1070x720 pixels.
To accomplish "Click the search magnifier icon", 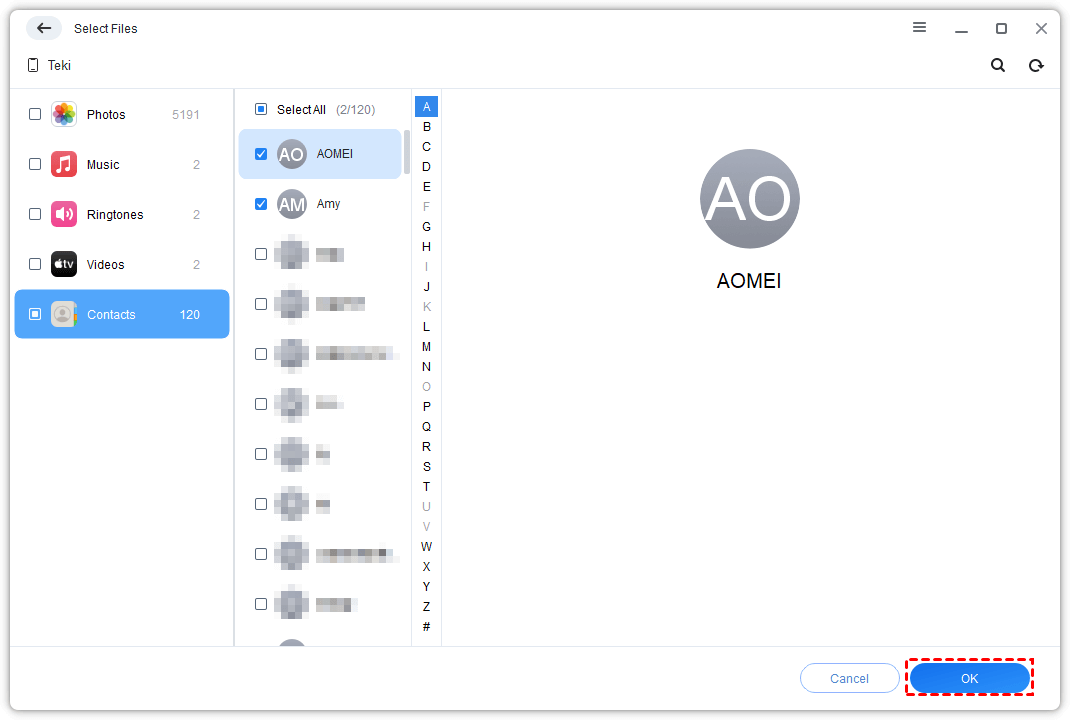I will pos(997,65).
